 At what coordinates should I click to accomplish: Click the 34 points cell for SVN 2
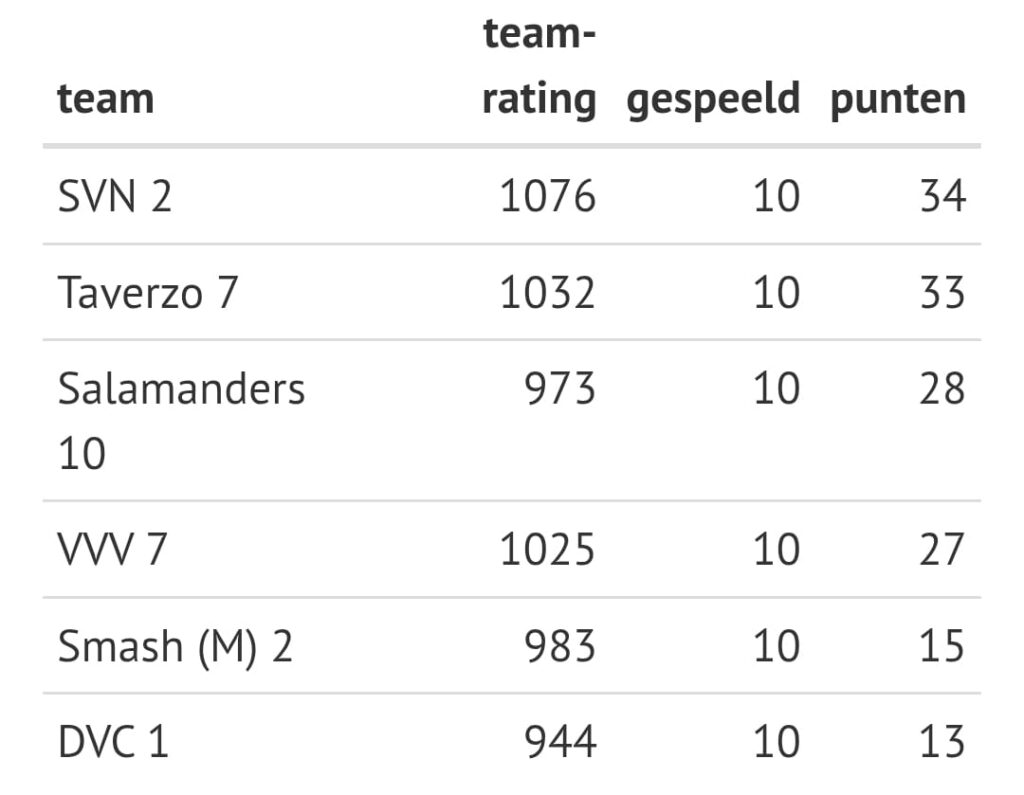point(942,196)
